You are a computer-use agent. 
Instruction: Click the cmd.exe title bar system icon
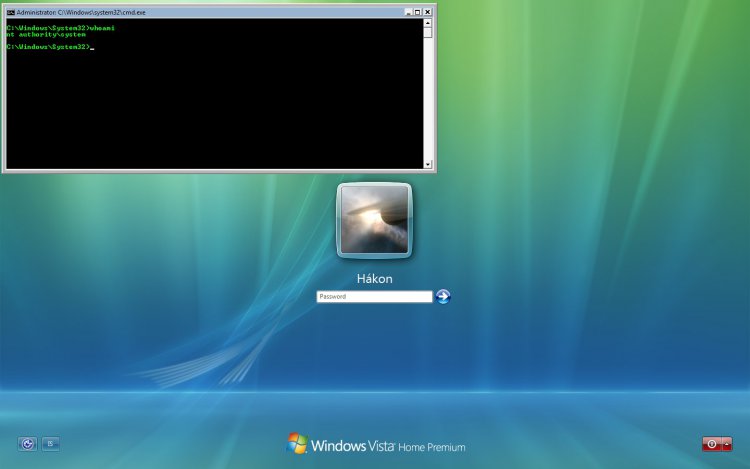[11, 12]
